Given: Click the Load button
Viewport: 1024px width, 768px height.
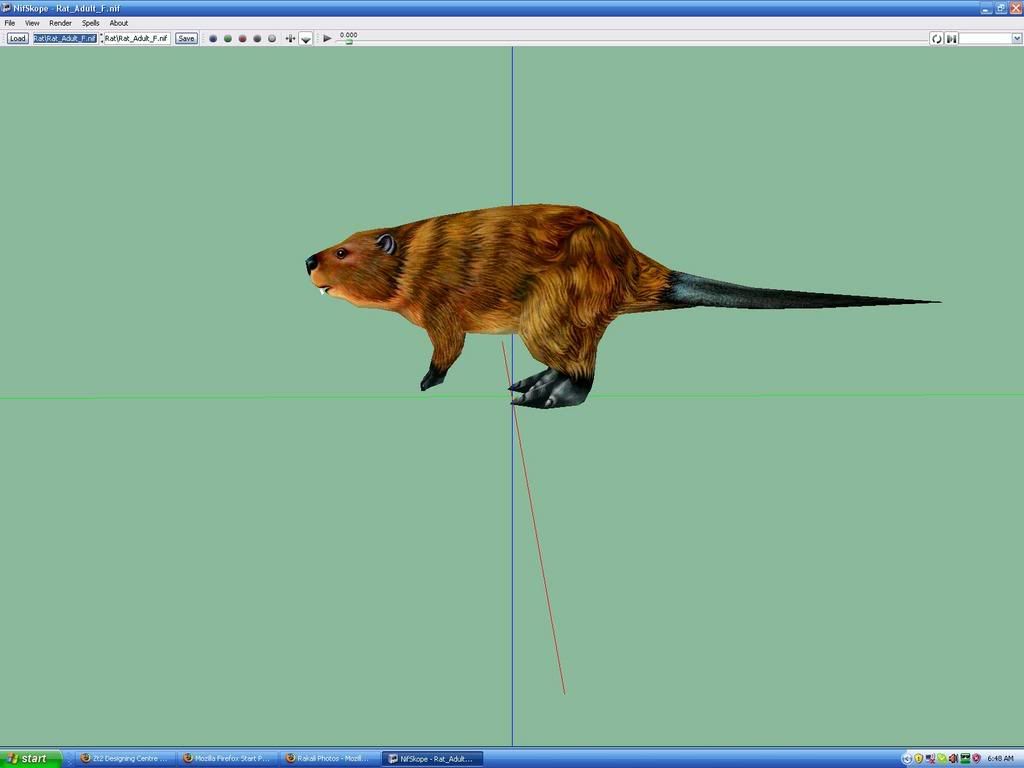Looking at the screenshot, I should pos(18,39).
